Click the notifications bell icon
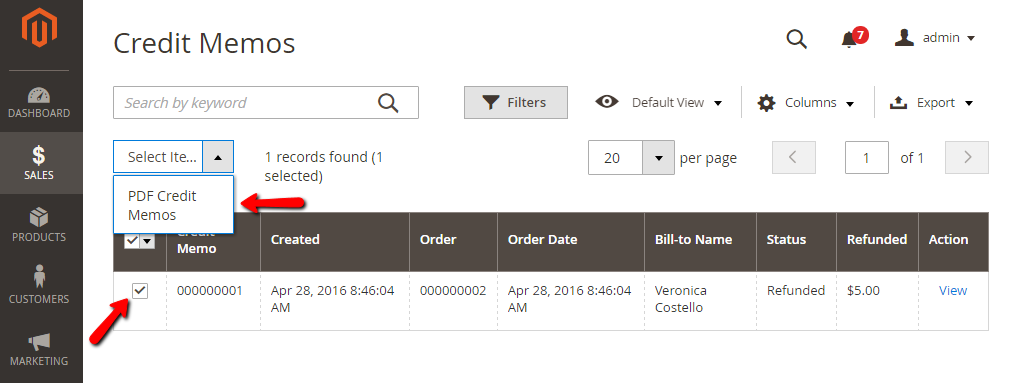This screenshot has height=383, width=1013. click(x=851, y=38)
